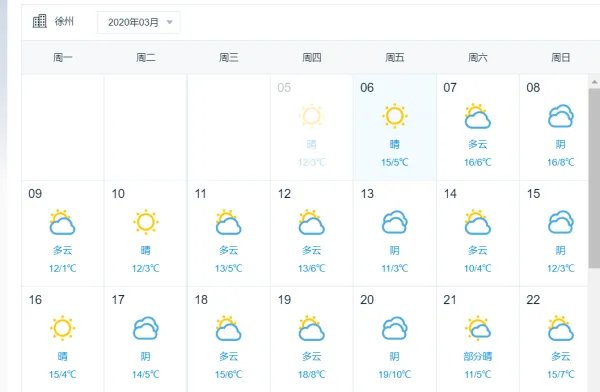This screenshot has height=392, width=600.
Task: Click the temperature 15/4℃ on day 16
Action: click(62, 374)
